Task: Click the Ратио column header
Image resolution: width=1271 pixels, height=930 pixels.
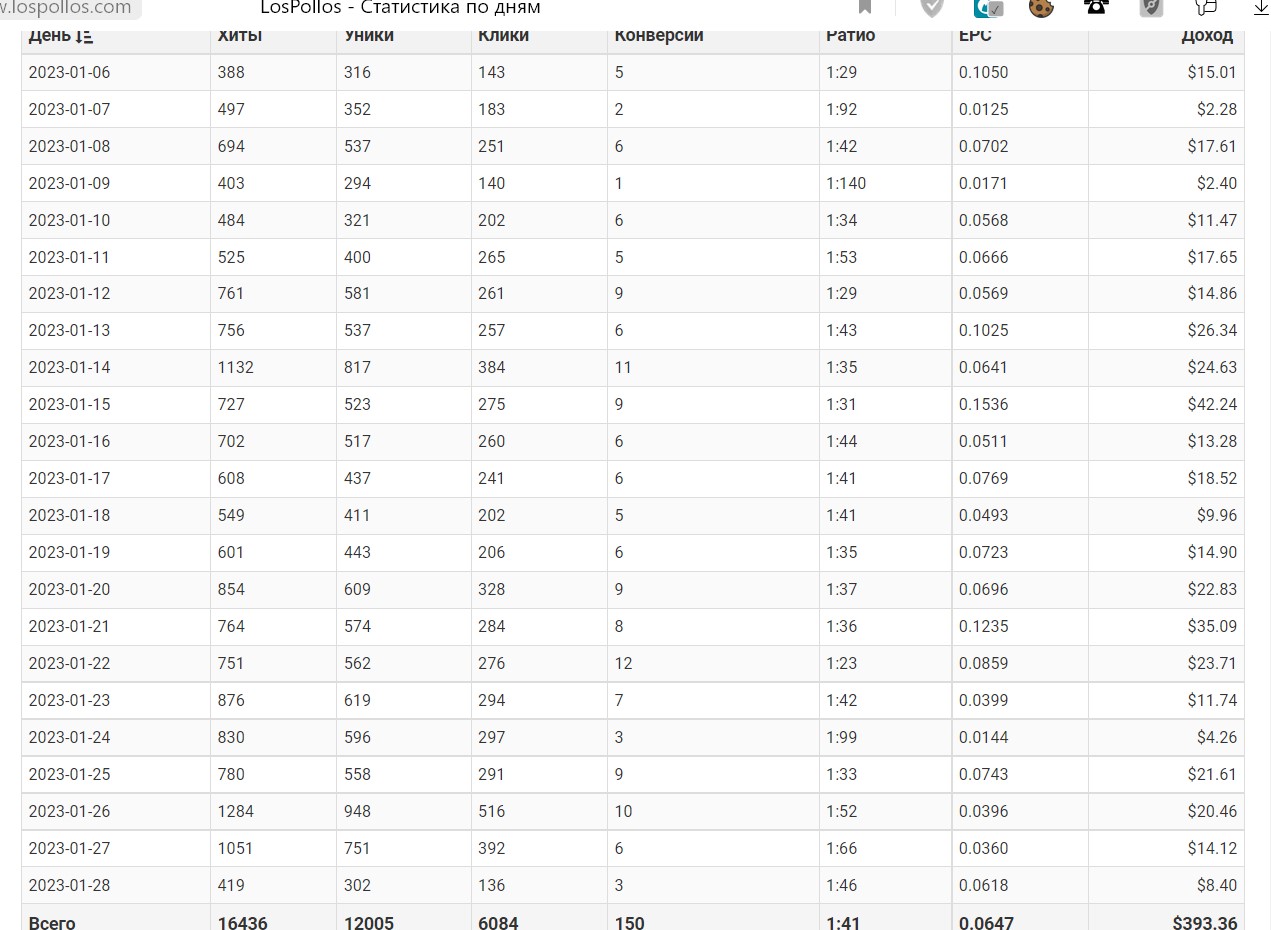Action: (x=850, y=36)
